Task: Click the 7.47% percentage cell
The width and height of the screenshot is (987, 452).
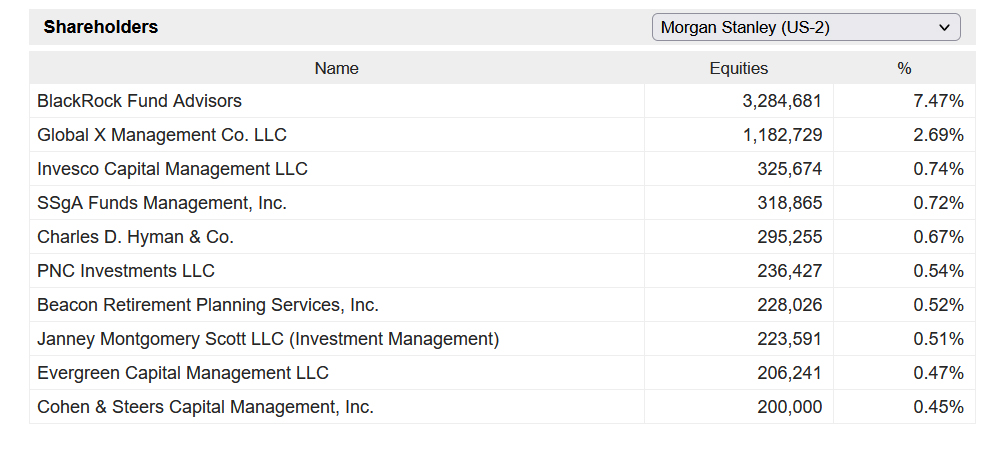Action: point(938,101)
